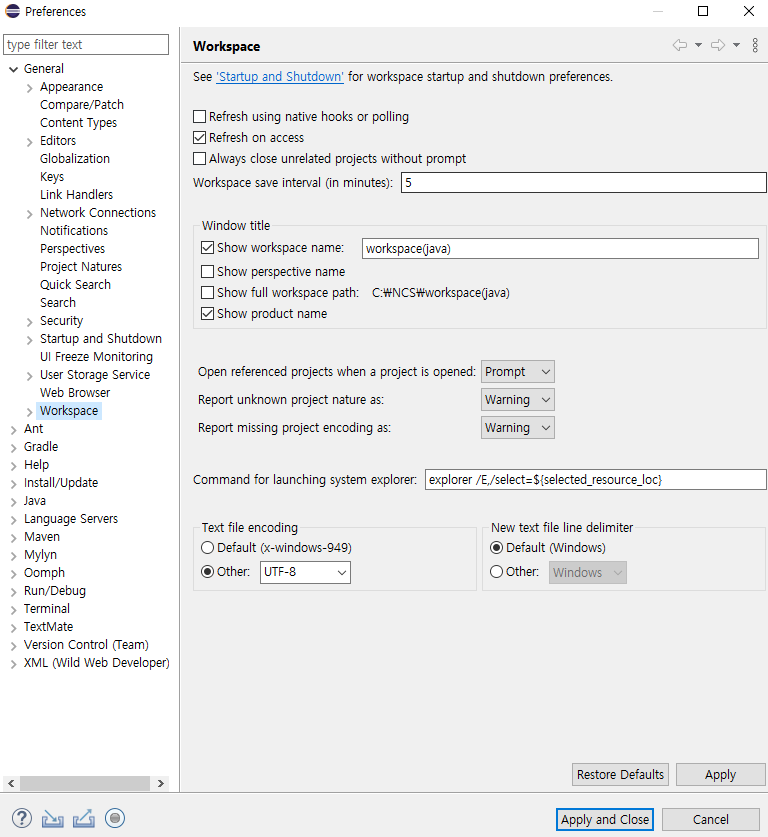Click the Oomph preference recorder icon

tap(115, 818)
